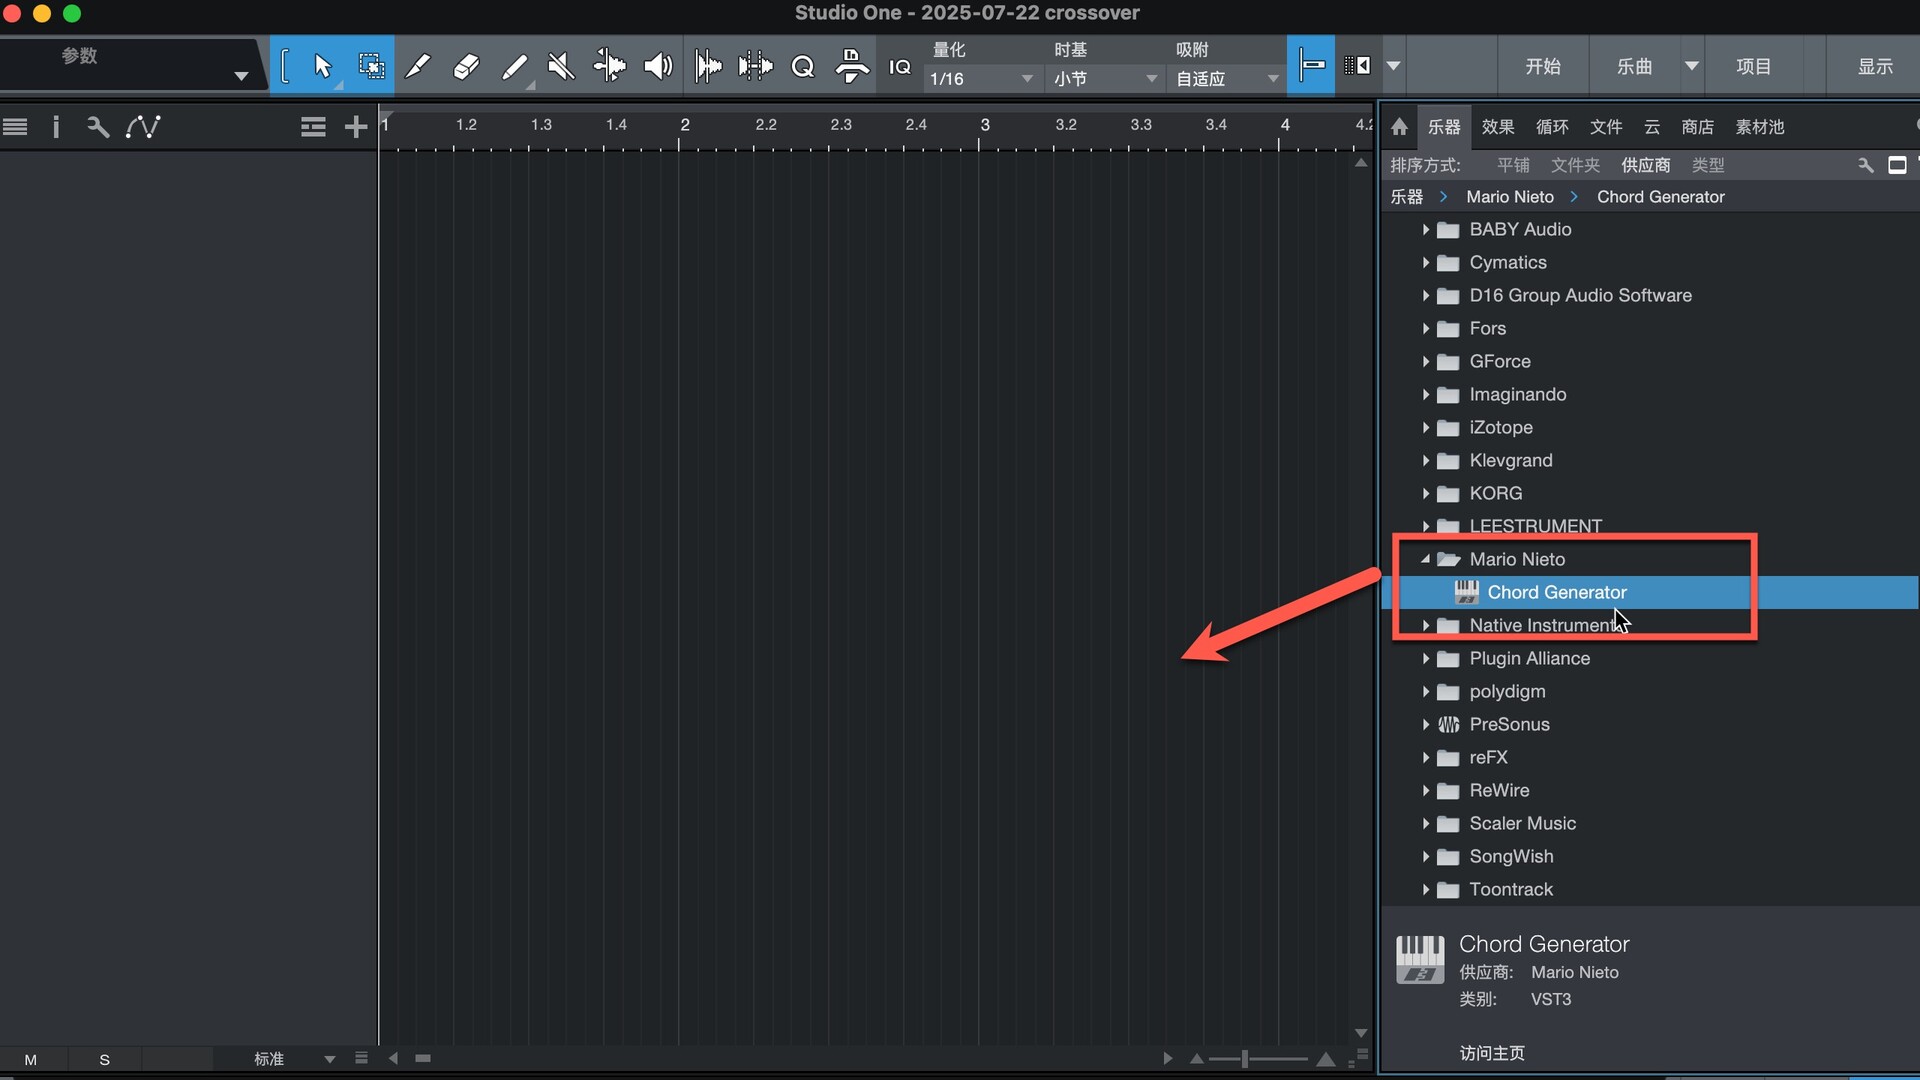Click the 项目 button

[x=1753, y=66]
